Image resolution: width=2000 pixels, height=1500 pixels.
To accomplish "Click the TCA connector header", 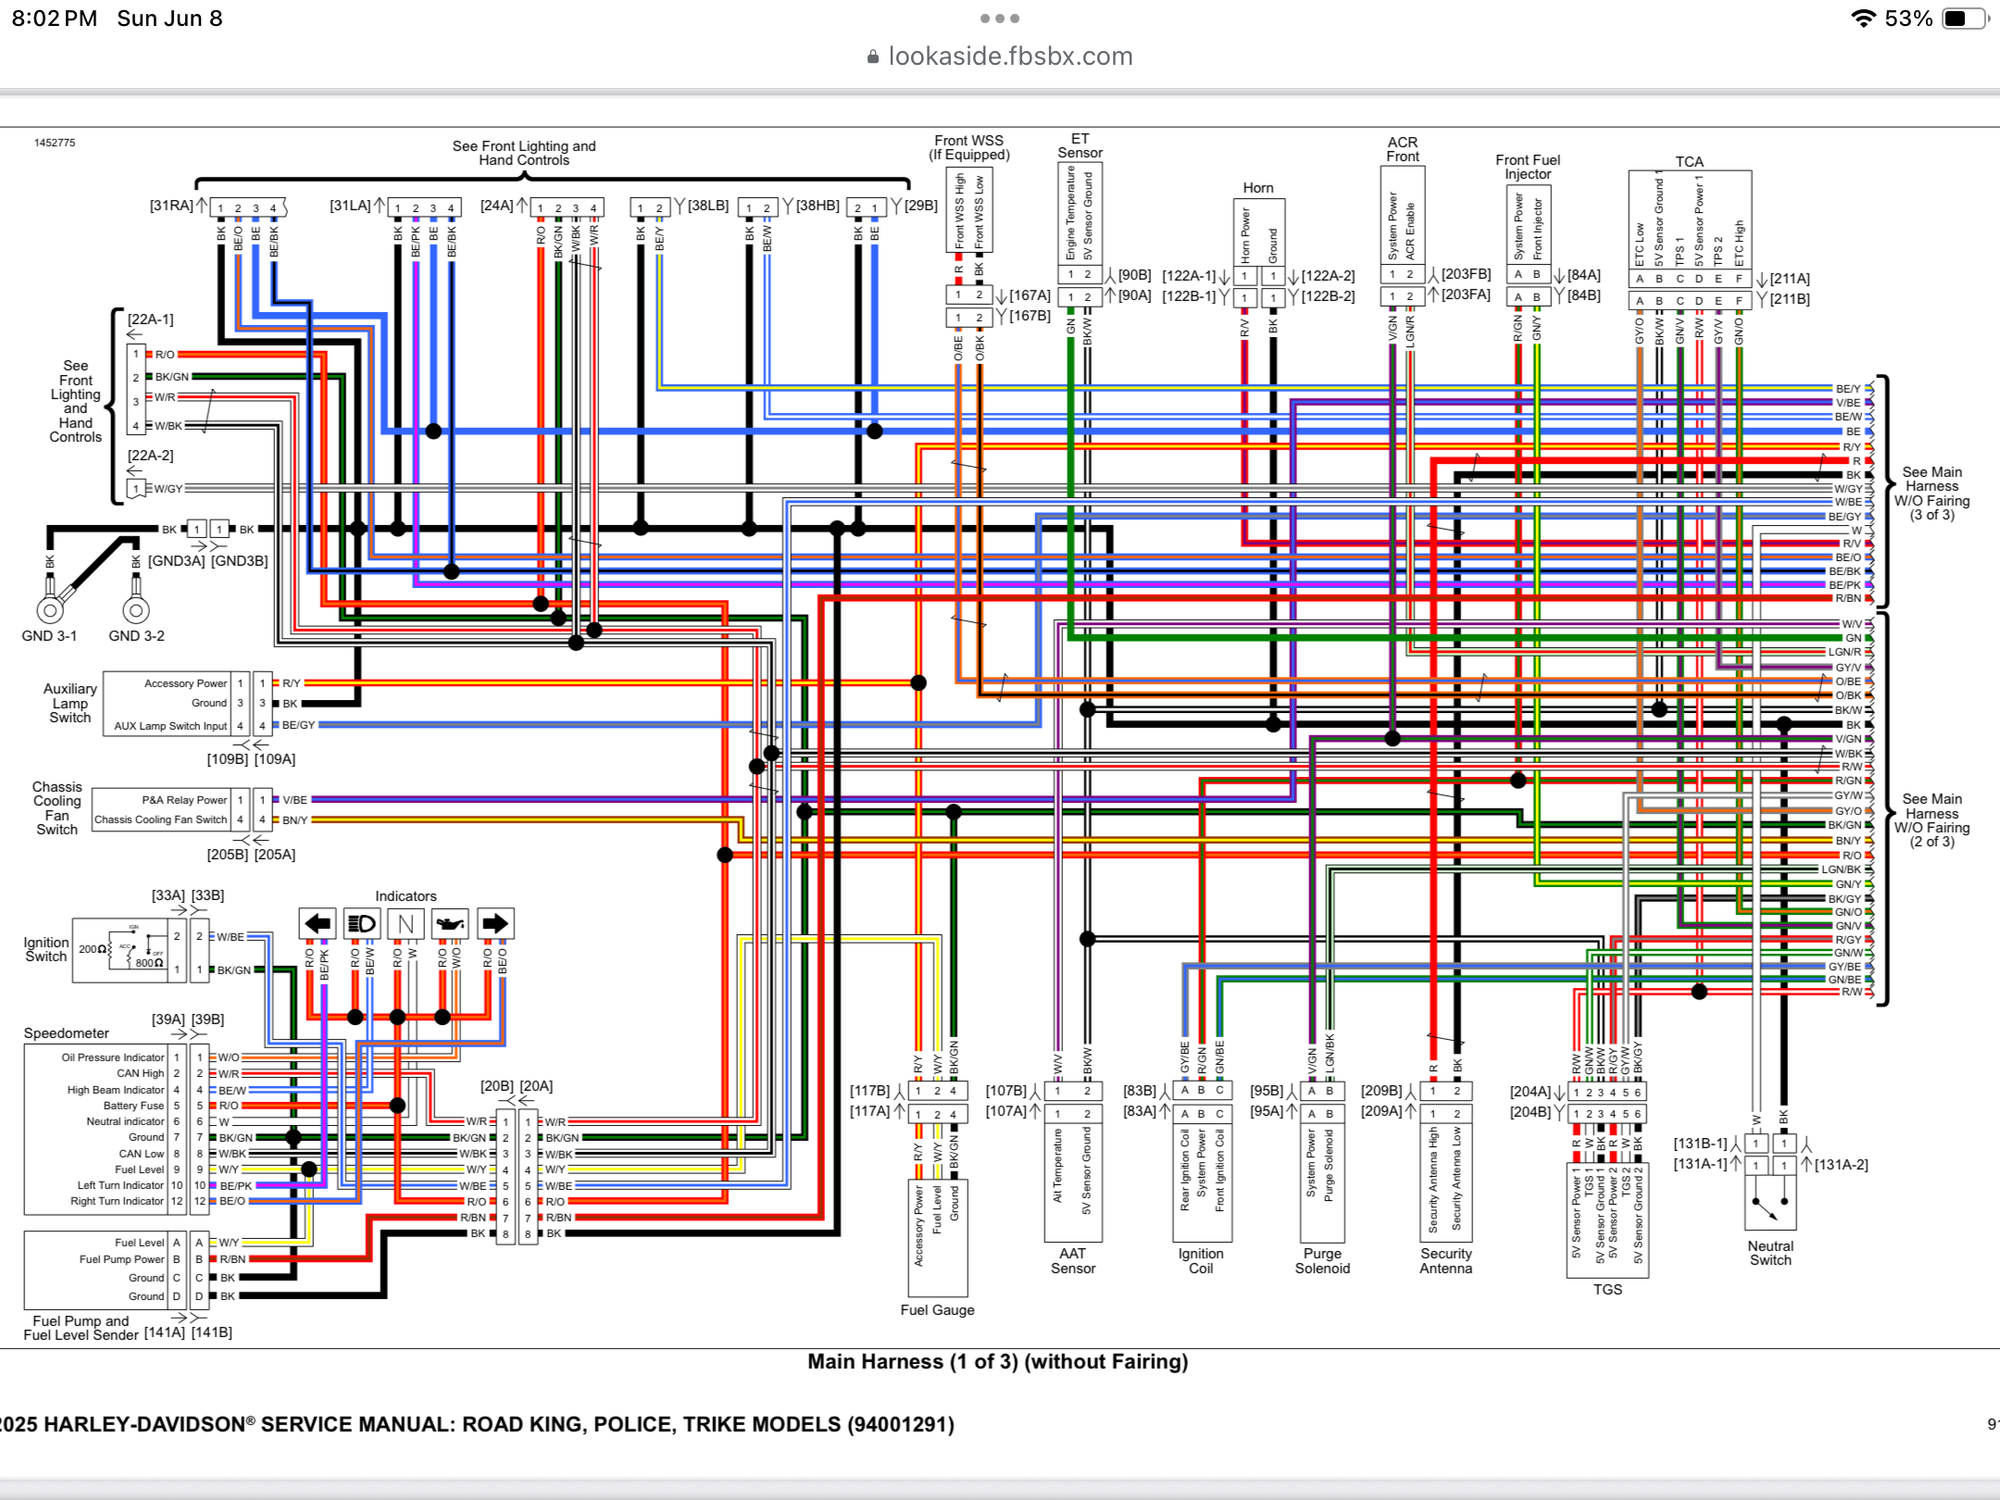I will pyautogui.click(x=1689, y=216).
